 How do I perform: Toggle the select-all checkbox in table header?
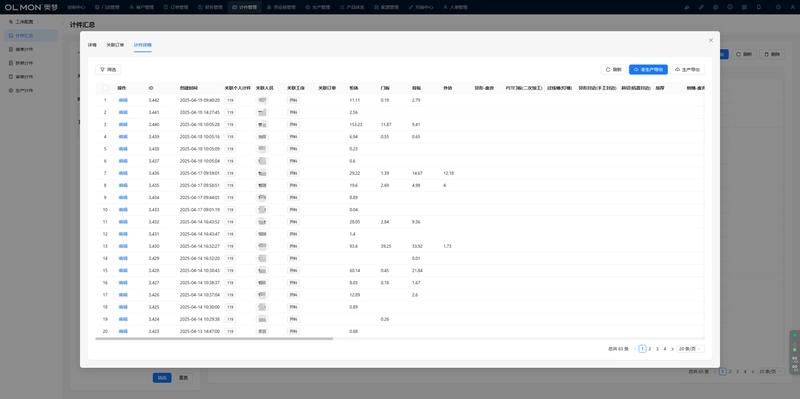coord(105,88)
